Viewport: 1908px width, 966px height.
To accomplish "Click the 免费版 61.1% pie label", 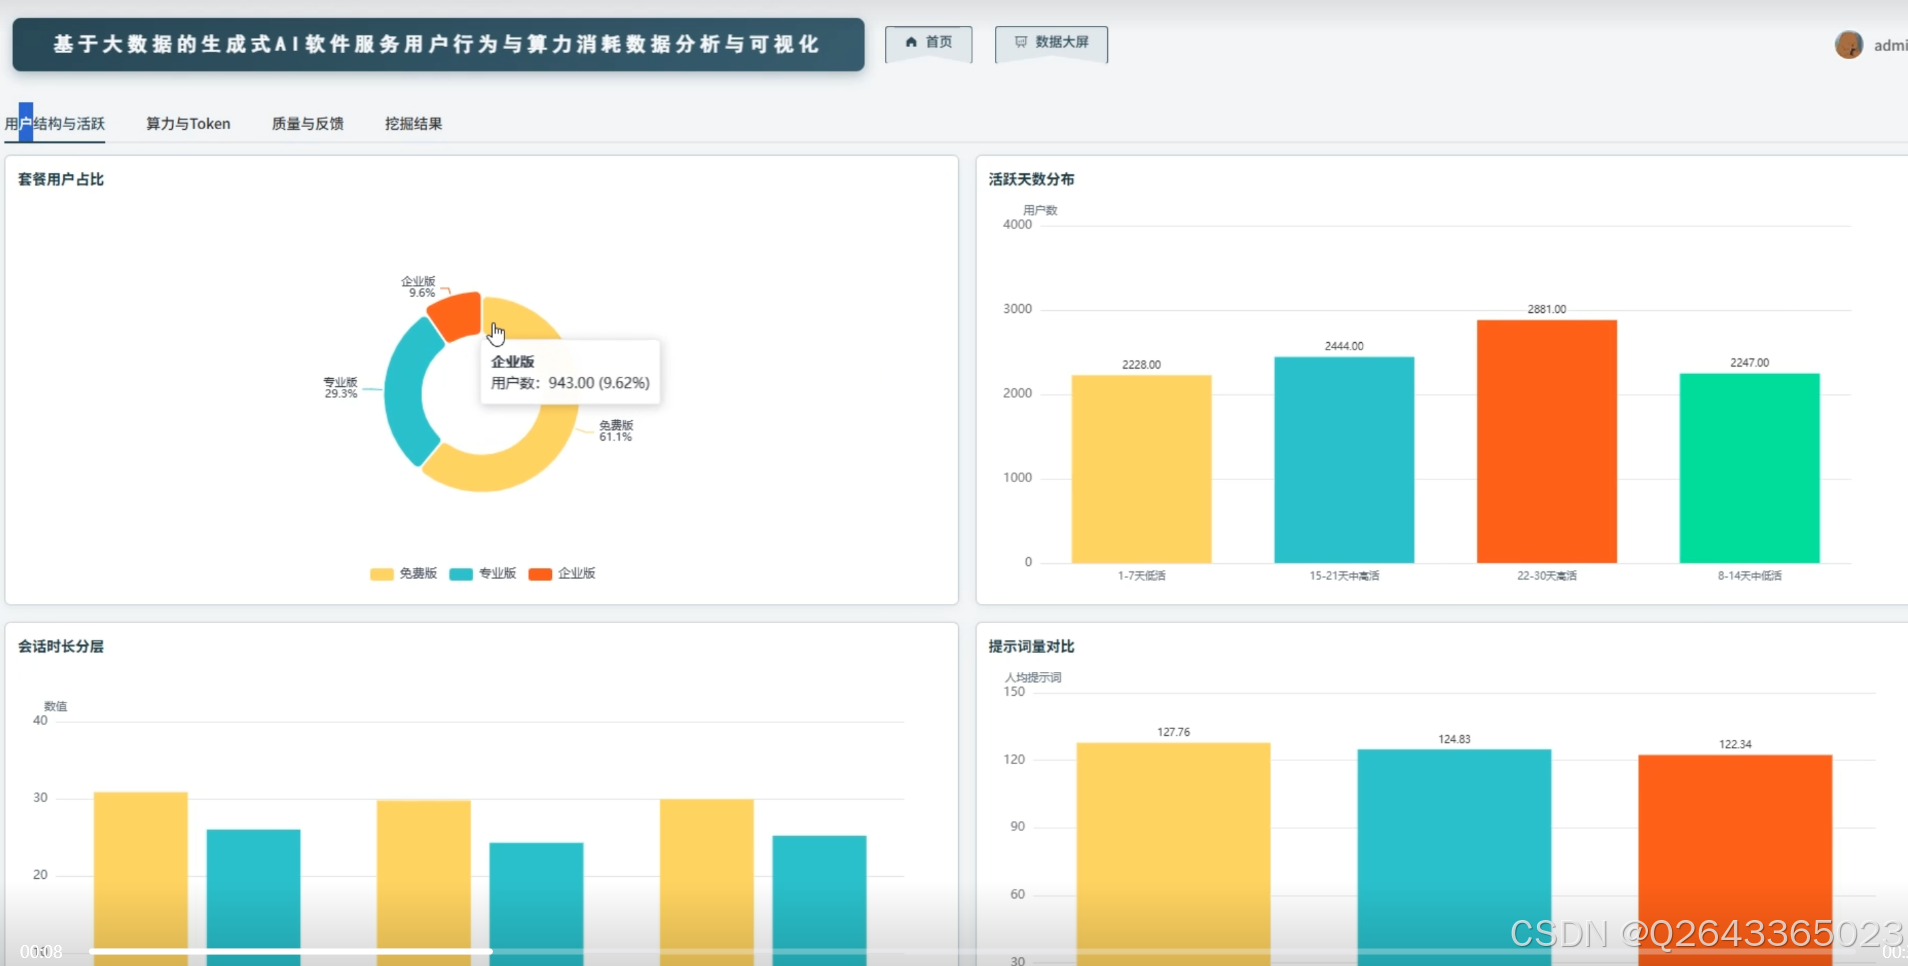I will (616, 431).
